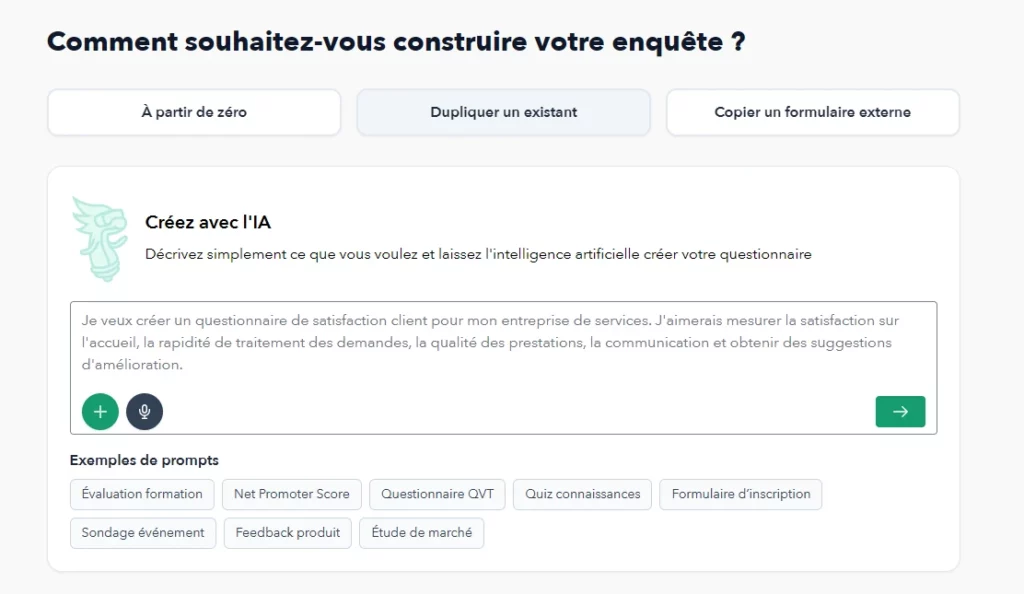Choose "Copier un formulaire externe"

click(x=811, y=112)
